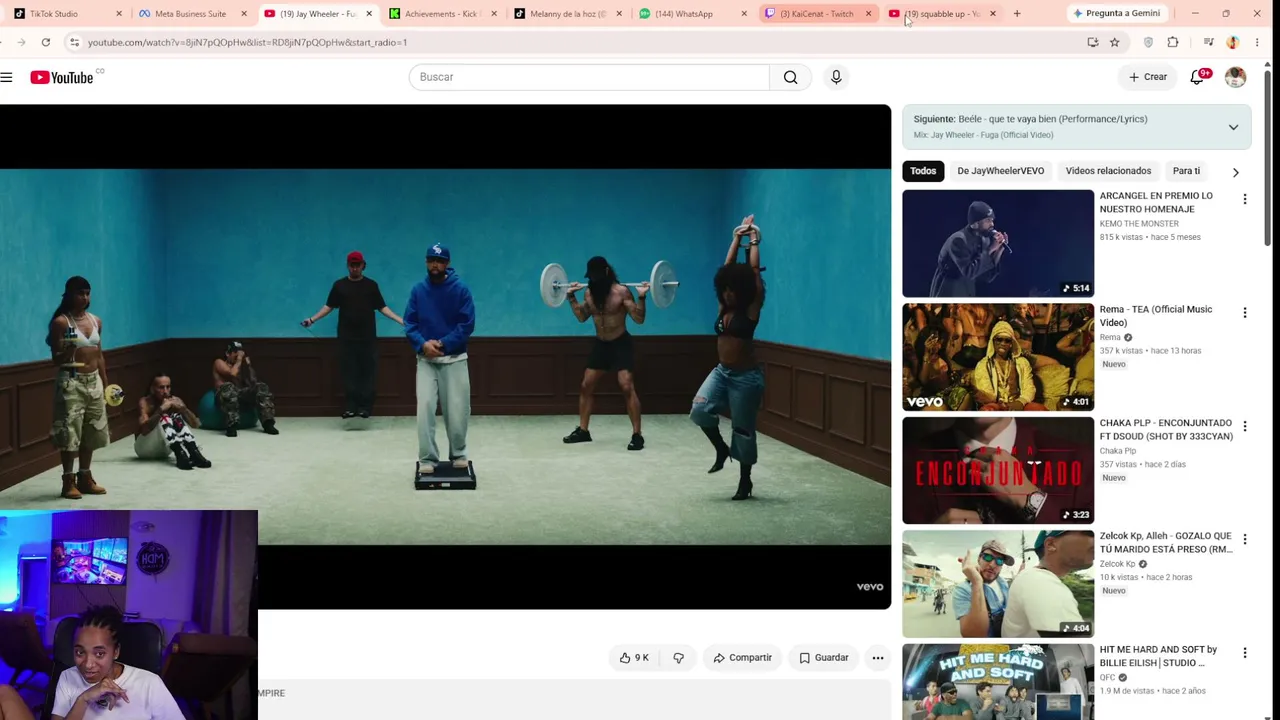Click the magnifier search button
The height and width of the screenshot is (720, 1280).
(x=791, y=77)
